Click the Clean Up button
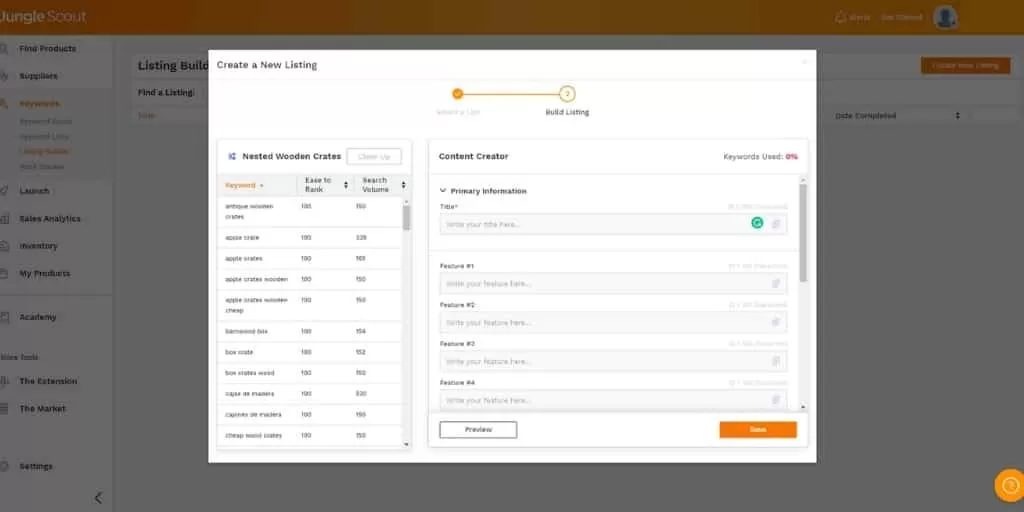The height and width of the screenshot is (512, 1024). (374, 157)
